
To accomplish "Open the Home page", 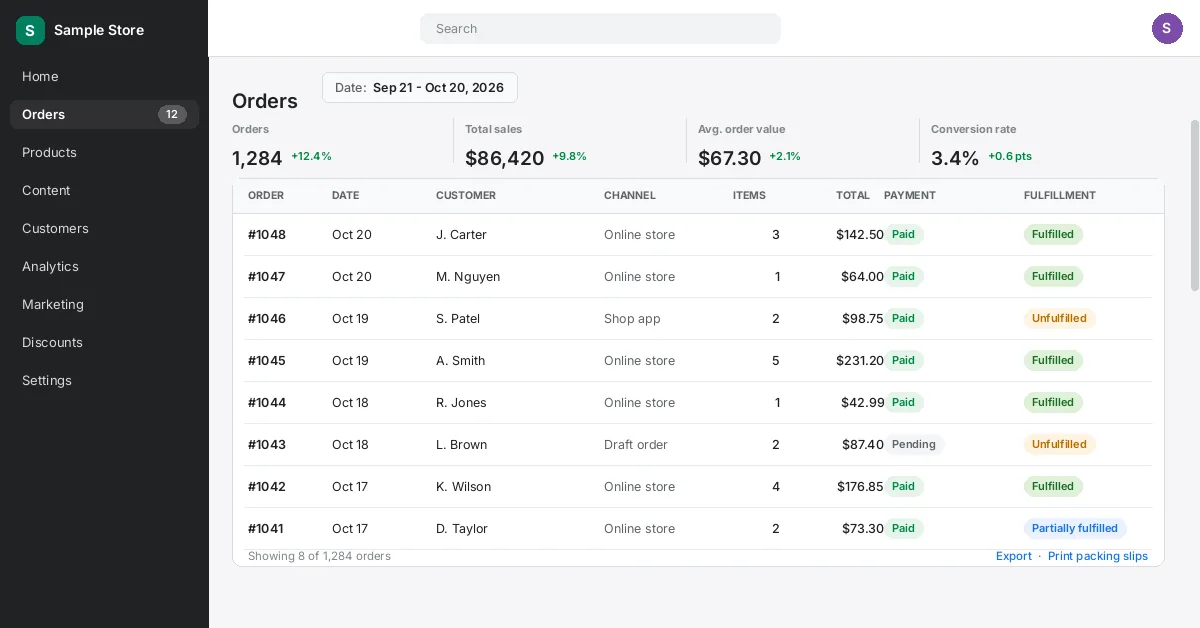I will 104,76.
